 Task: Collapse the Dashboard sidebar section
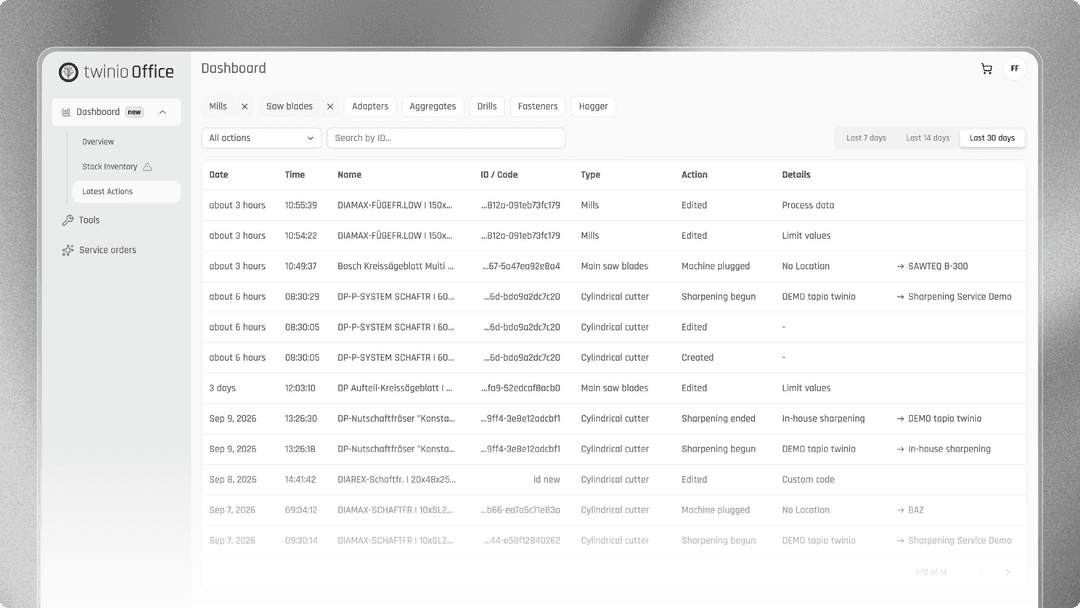(x=163, y=112)
